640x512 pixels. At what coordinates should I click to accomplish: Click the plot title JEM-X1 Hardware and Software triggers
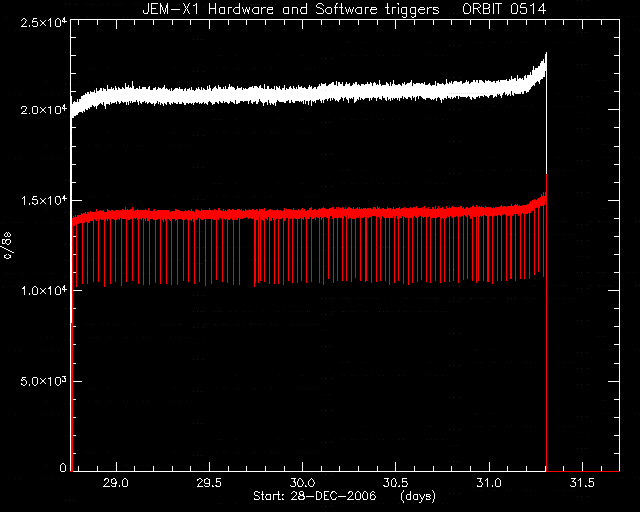click(x=291, y=9)
